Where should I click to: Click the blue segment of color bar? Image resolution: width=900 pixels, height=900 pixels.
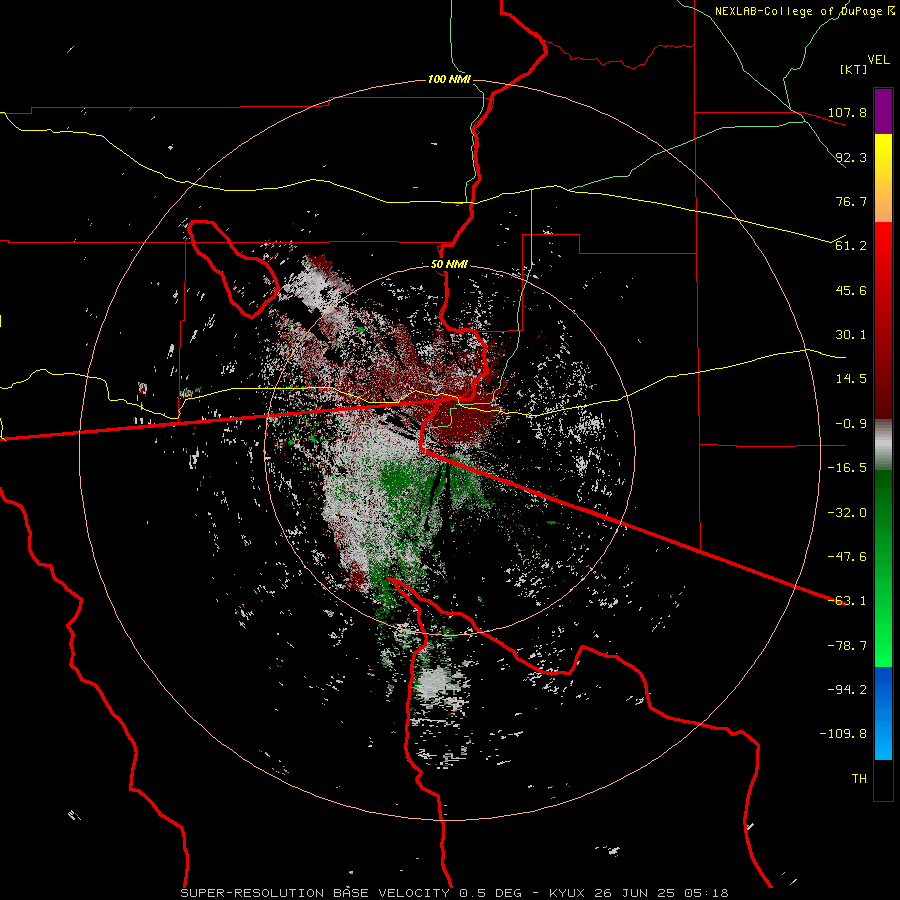(883, 713)
